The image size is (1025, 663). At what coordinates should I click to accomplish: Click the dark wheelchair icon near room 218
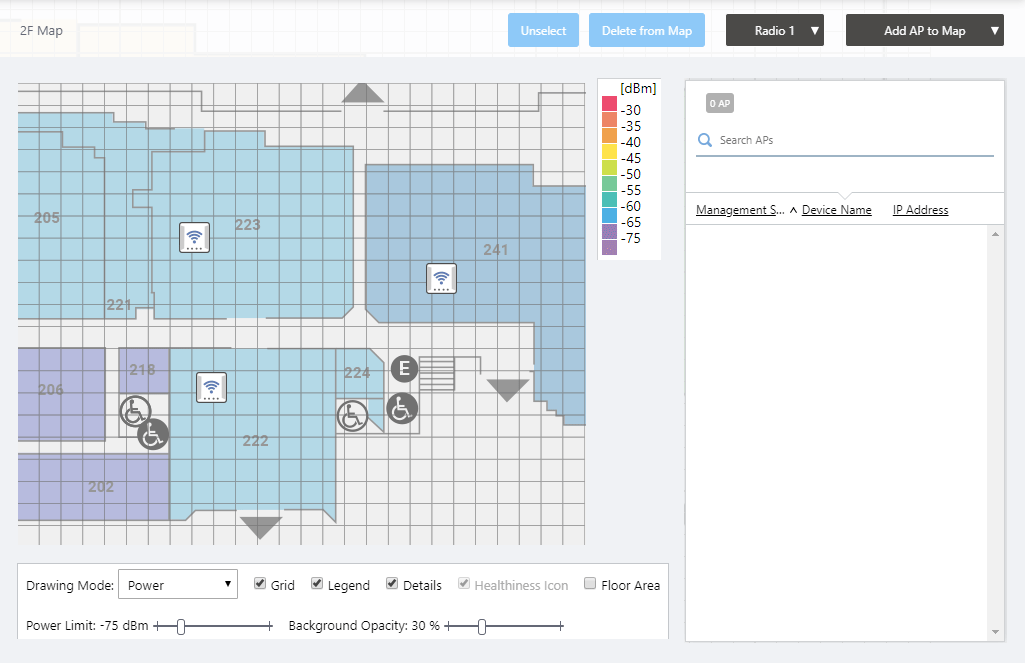(153, 435)
